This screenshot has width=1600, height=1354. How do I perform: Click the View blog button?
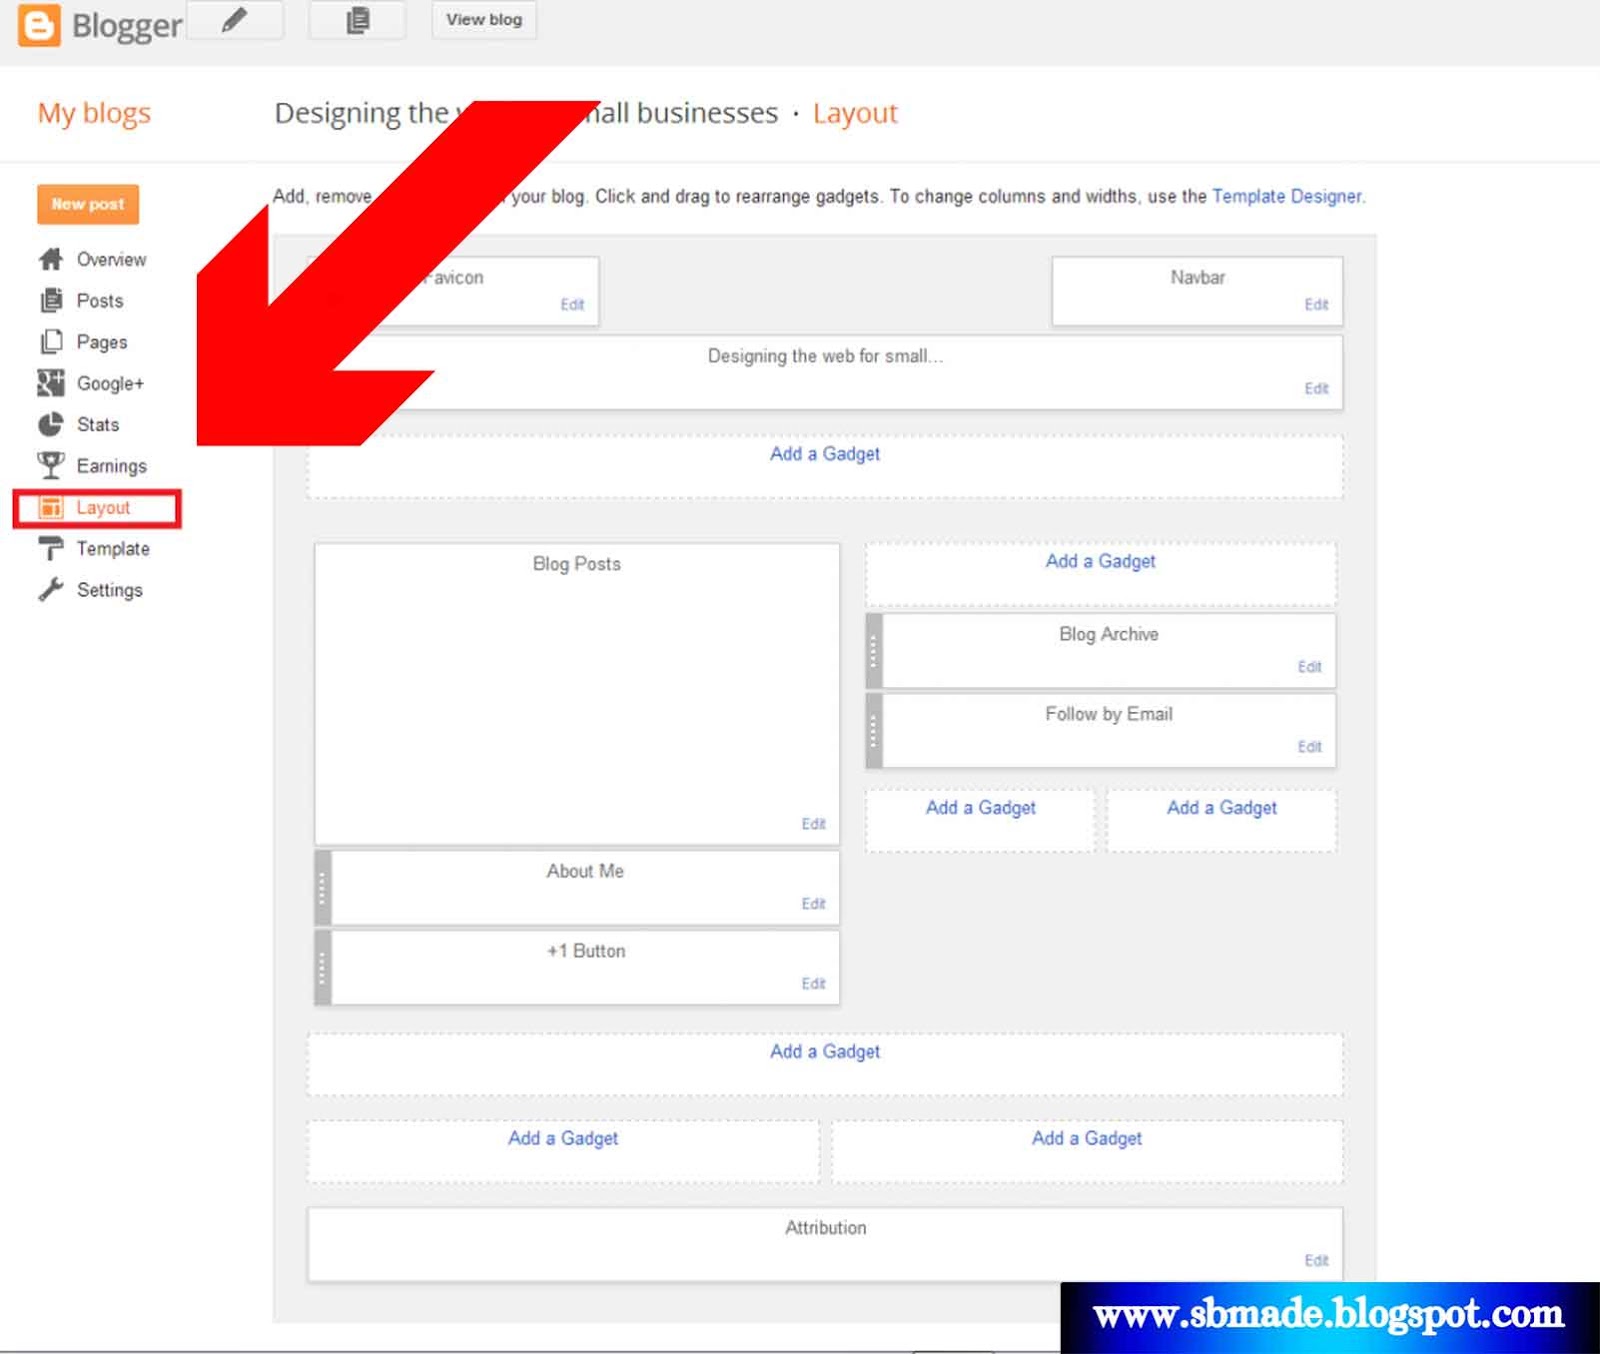pos(484,19)
